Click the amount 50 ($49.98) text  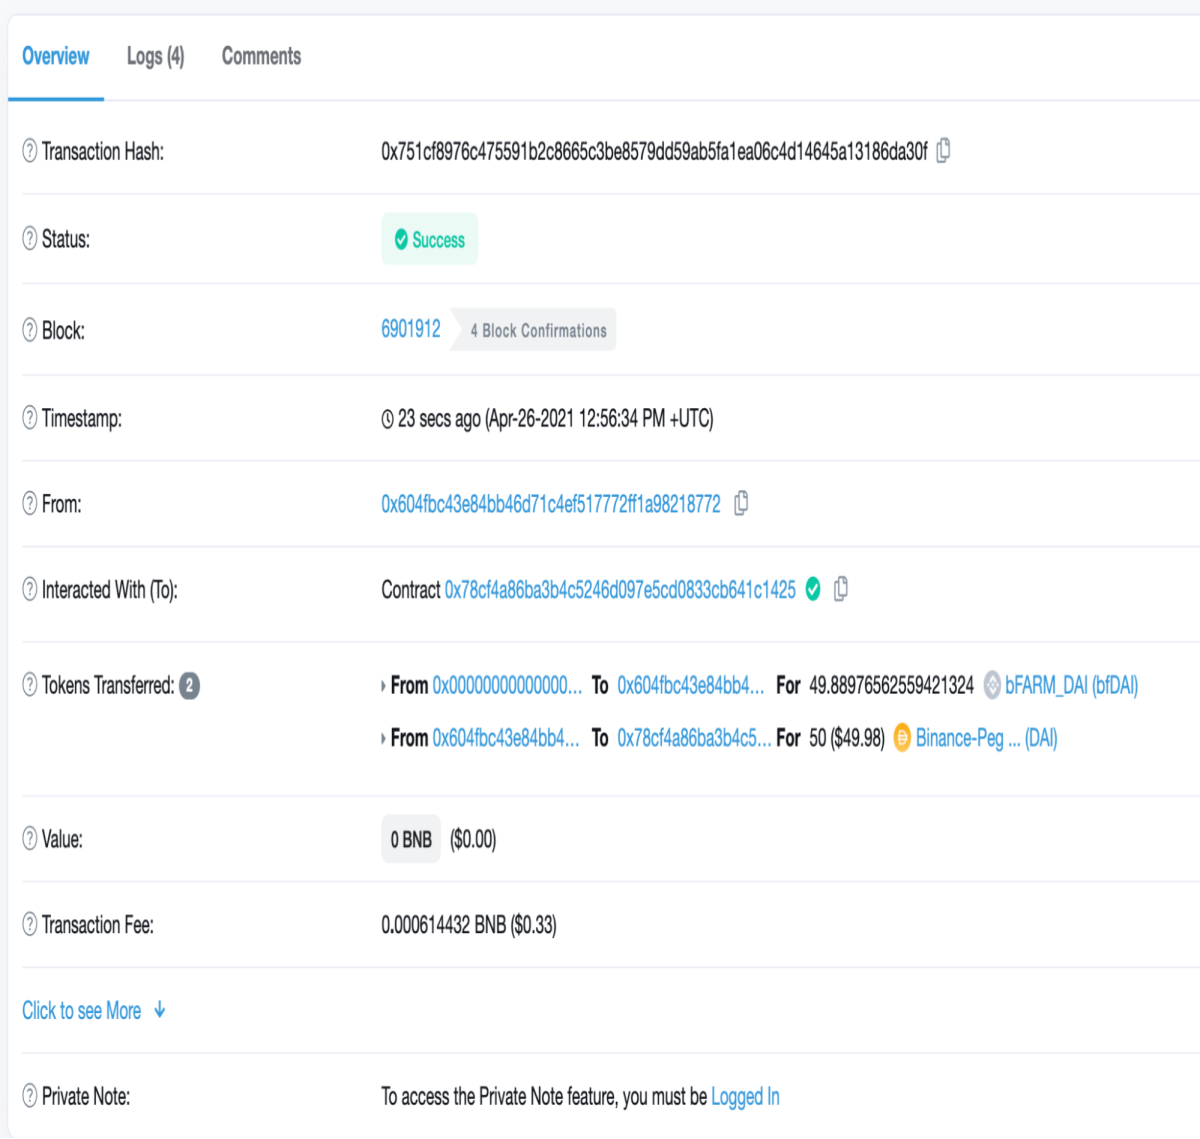[847, 738]
